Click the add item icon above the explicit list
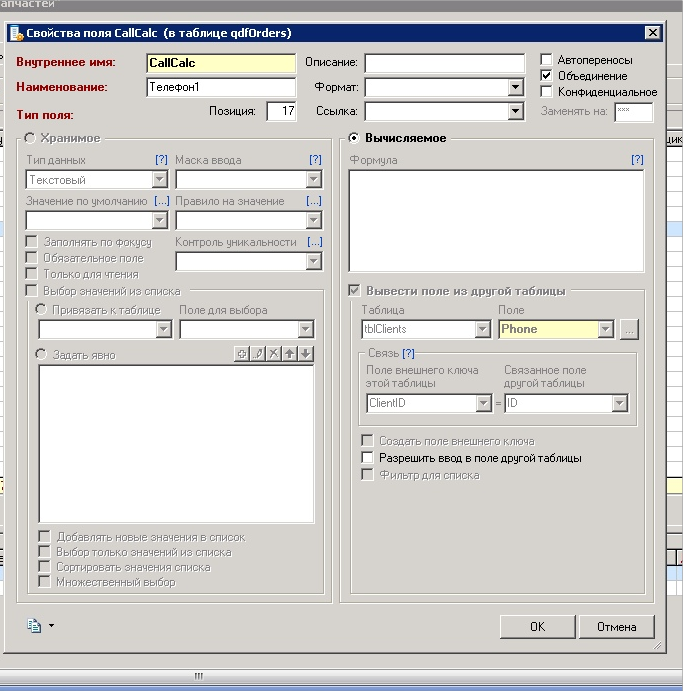The image size is (683, 691). [x=241, y=354]
